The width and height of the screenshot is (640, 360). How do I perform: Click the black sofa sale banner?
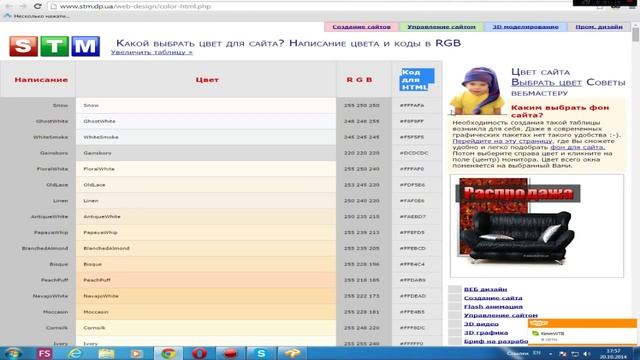(537, 226)
